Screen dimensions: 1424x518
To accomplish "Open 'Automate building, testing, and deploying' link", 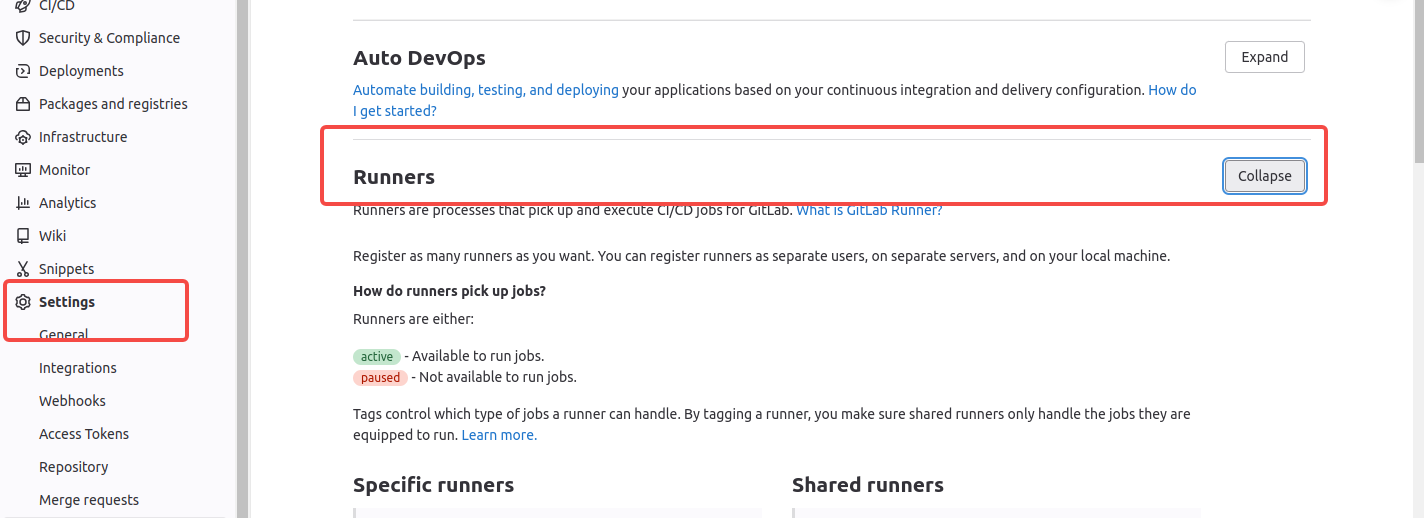I will [x=485, y=90].
